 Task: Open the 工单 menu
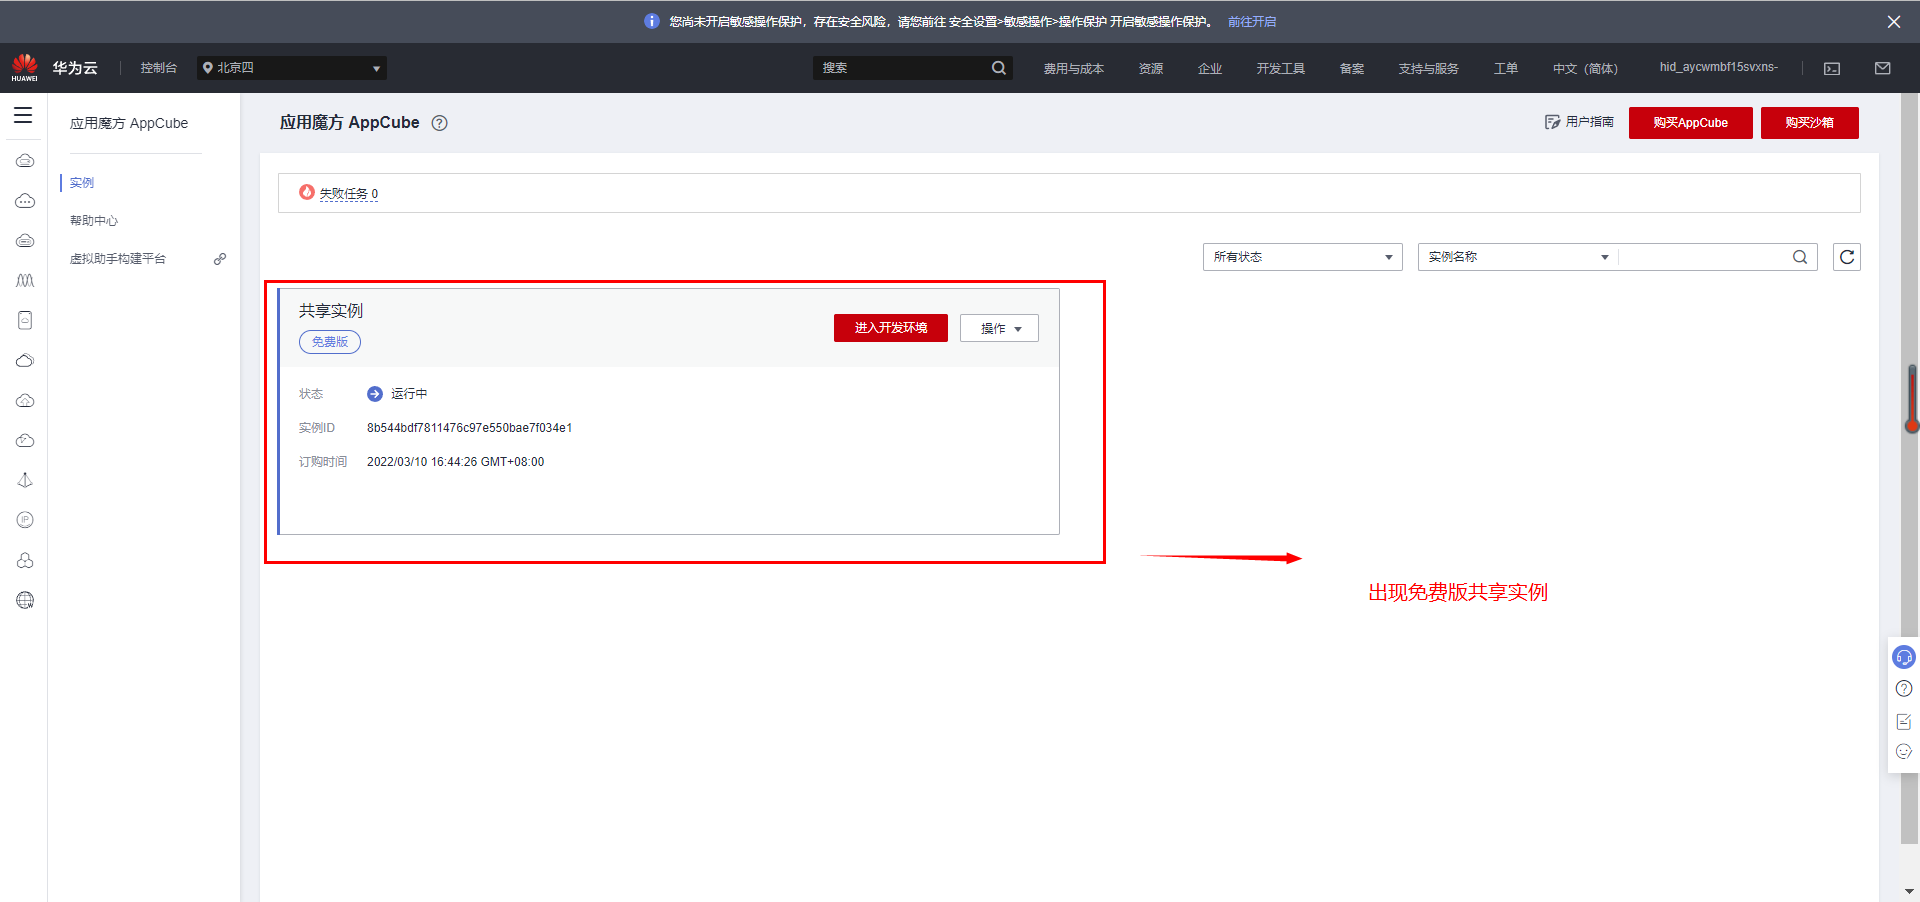[x=1506, y=69]
